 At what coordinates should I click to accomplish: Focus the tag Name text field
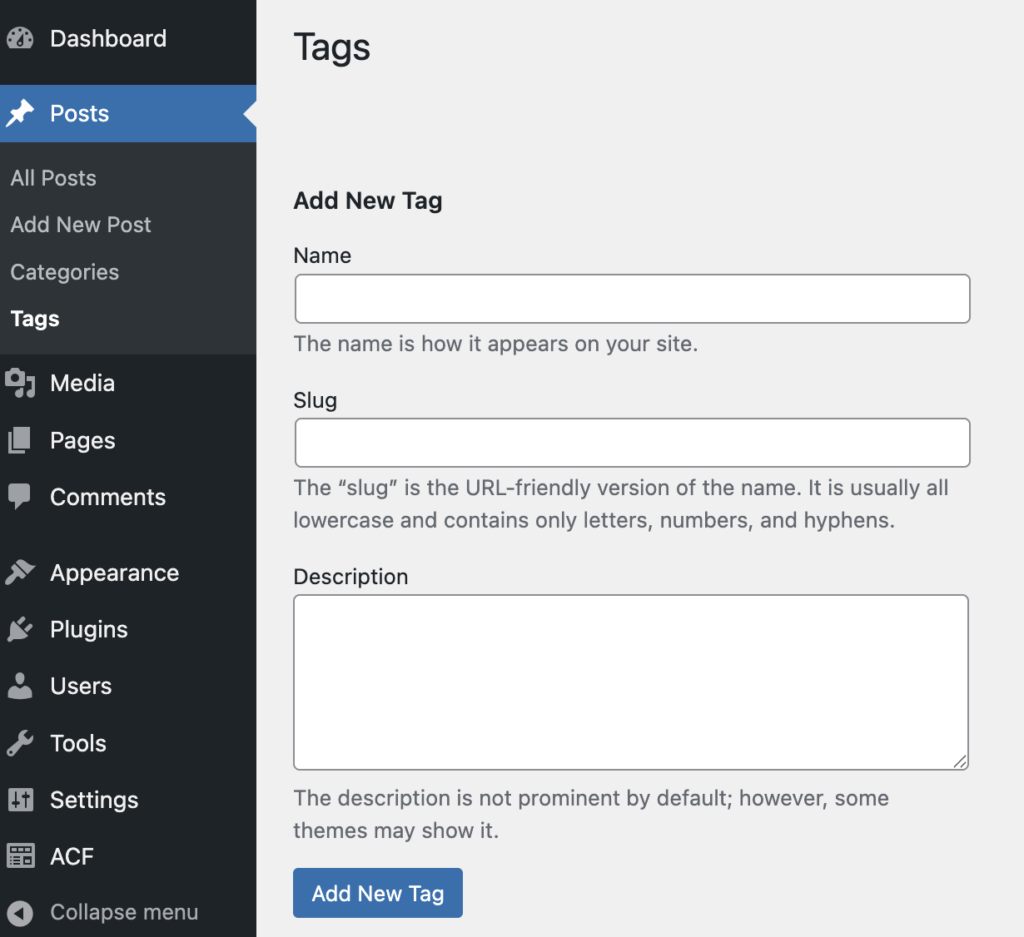632,299
